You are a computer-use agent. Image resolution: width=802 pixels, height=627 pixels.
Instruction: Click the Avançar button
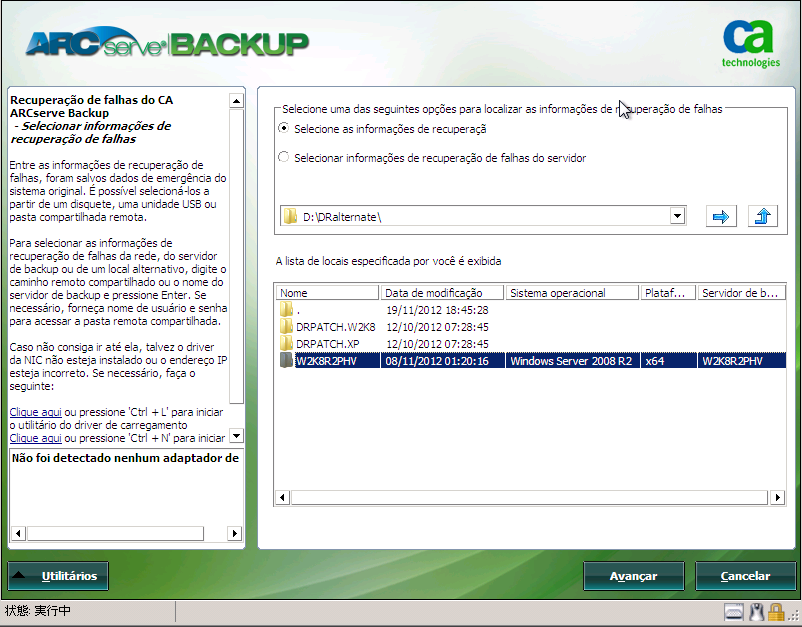pyautogui.click(x=634, y=576)
